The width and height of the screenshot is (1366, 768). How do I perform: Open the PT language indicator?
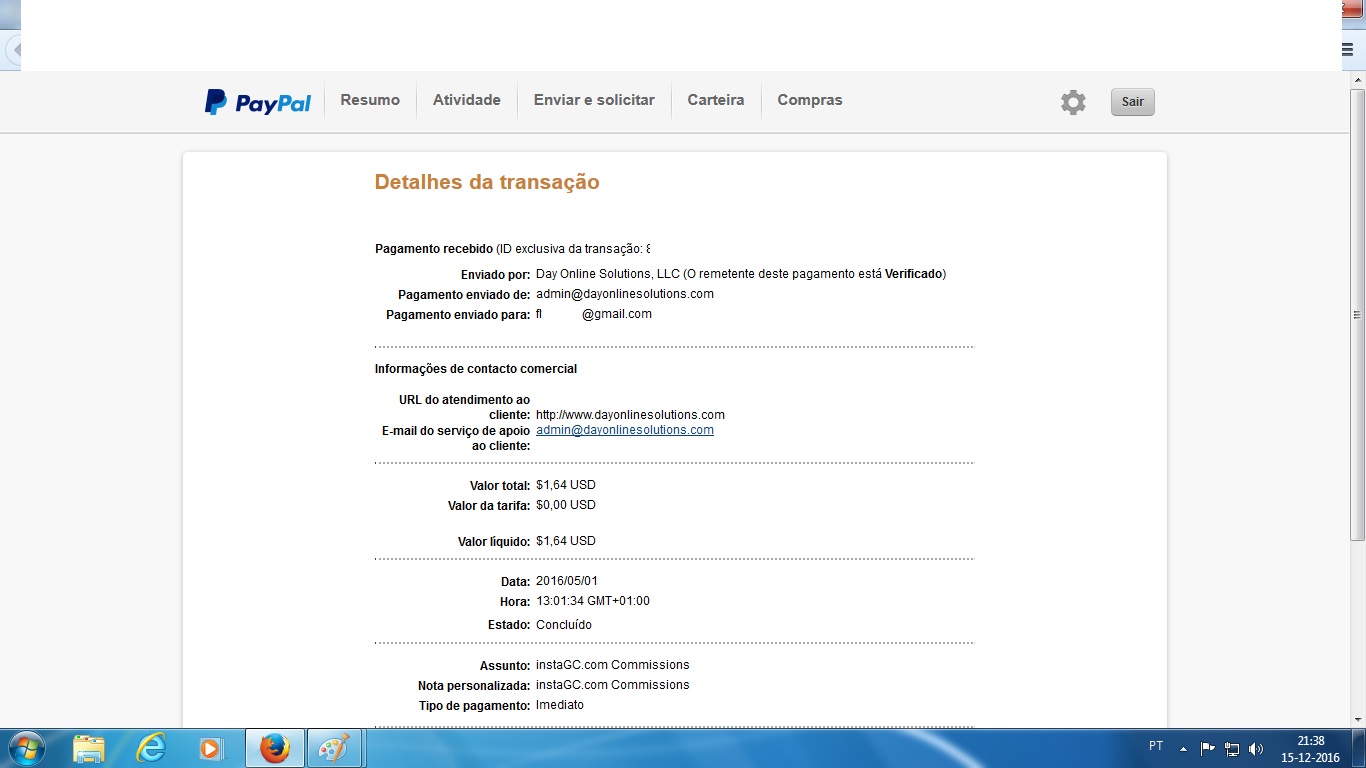click(1156, 746)
